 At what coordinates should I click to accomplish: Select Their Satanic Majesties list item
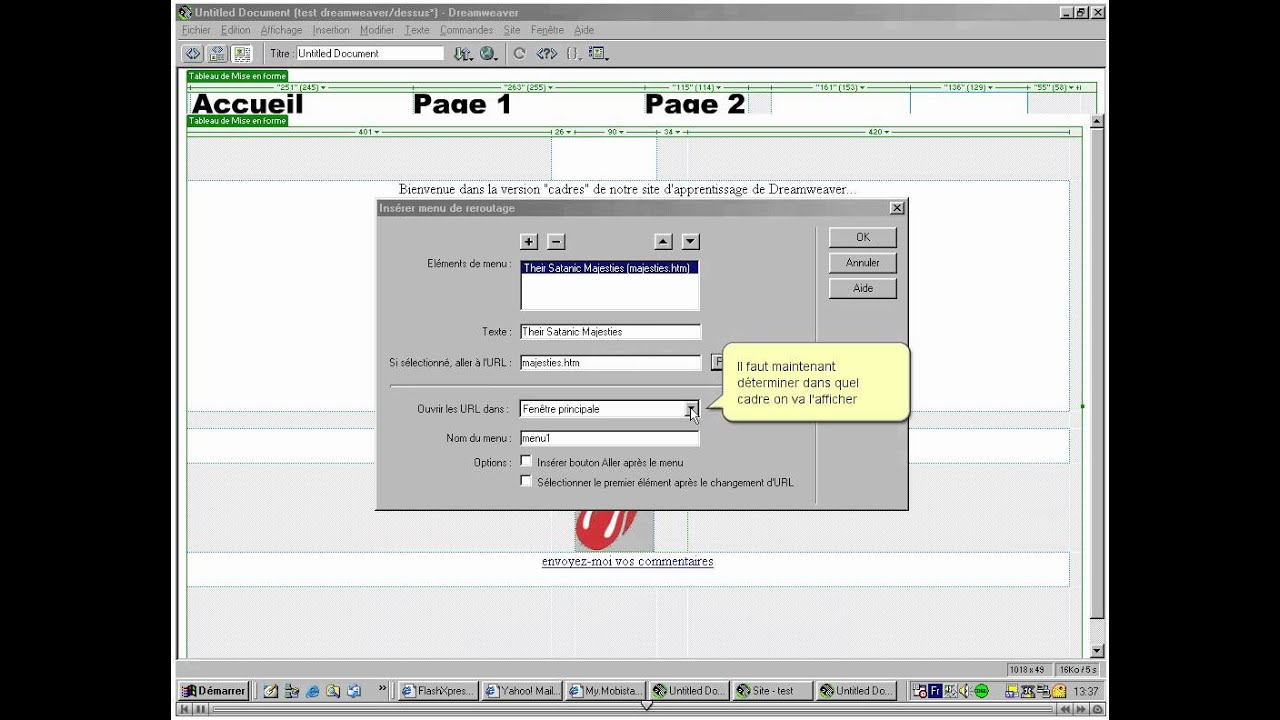pyautogui.click(x=609, y=268)
